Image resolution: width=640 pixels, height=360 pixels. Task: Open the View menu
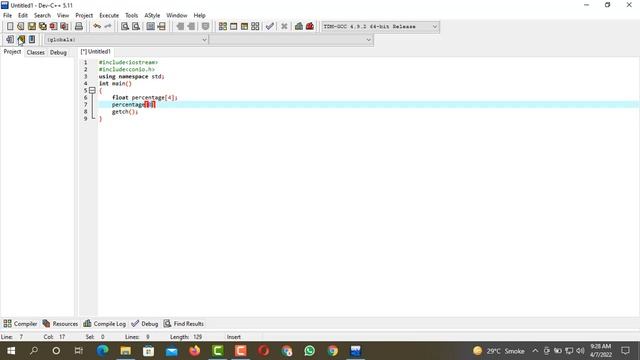coord(63,16)
